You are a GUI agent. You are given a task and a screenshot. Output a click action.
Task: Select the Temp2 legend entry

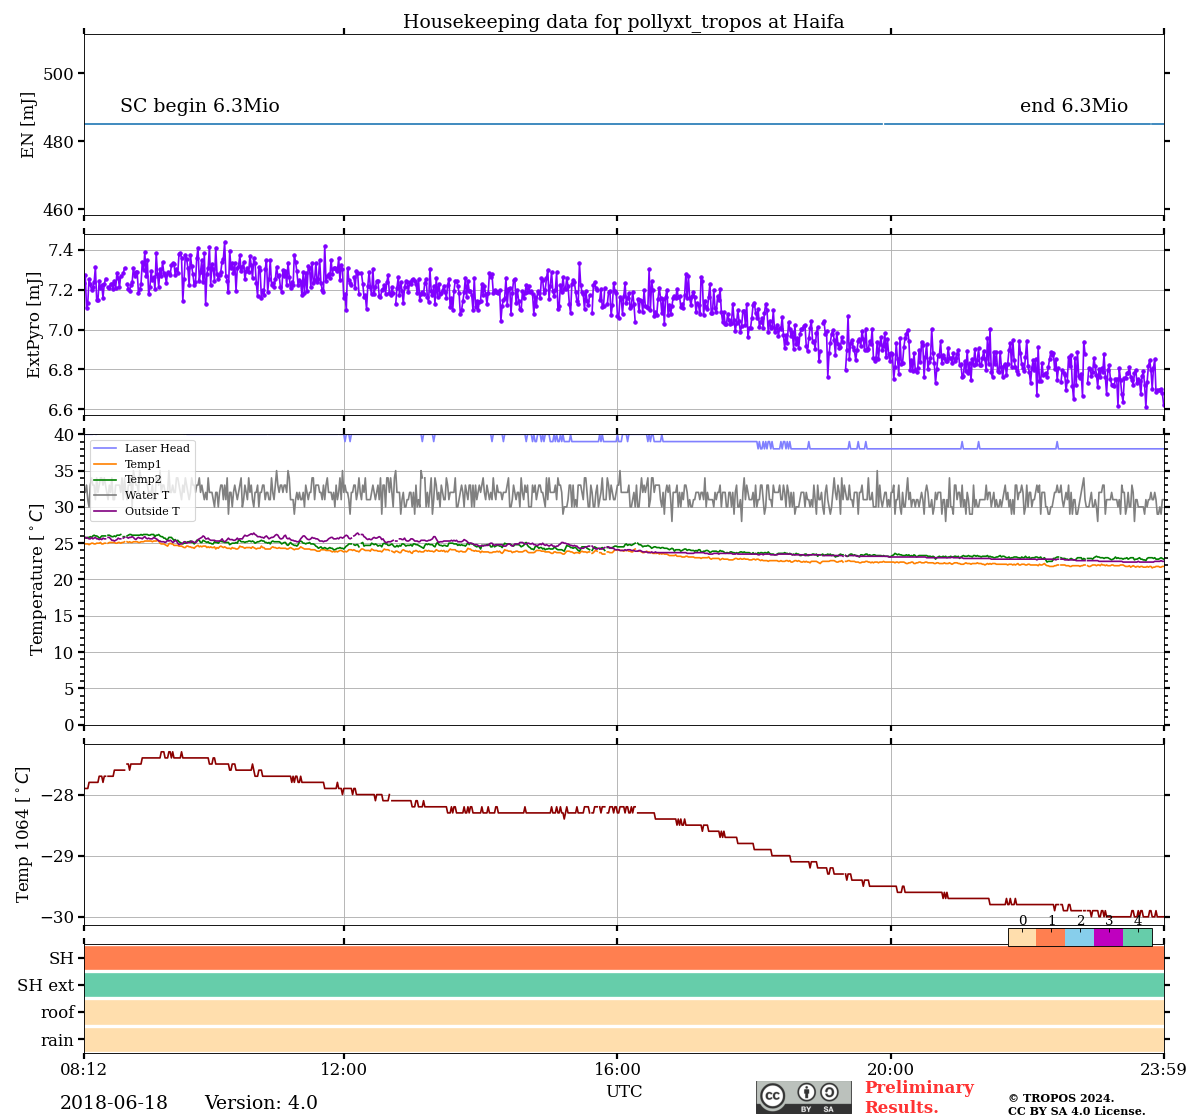tap(142, 480)
